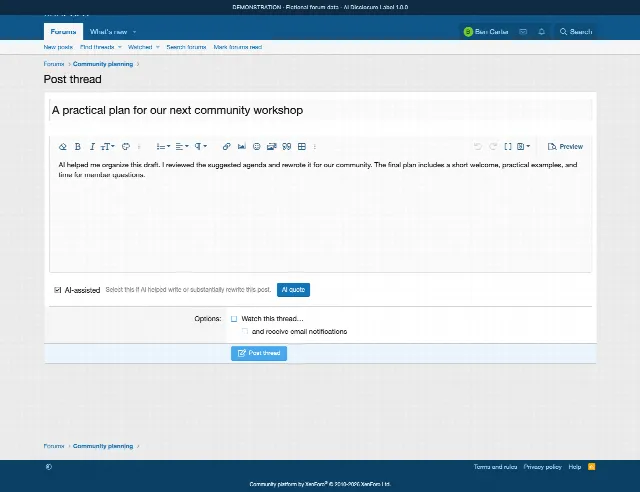Screen dimensions: 640x492
Task: Open the alerts bell icon
Action: (x=542, y=31)
